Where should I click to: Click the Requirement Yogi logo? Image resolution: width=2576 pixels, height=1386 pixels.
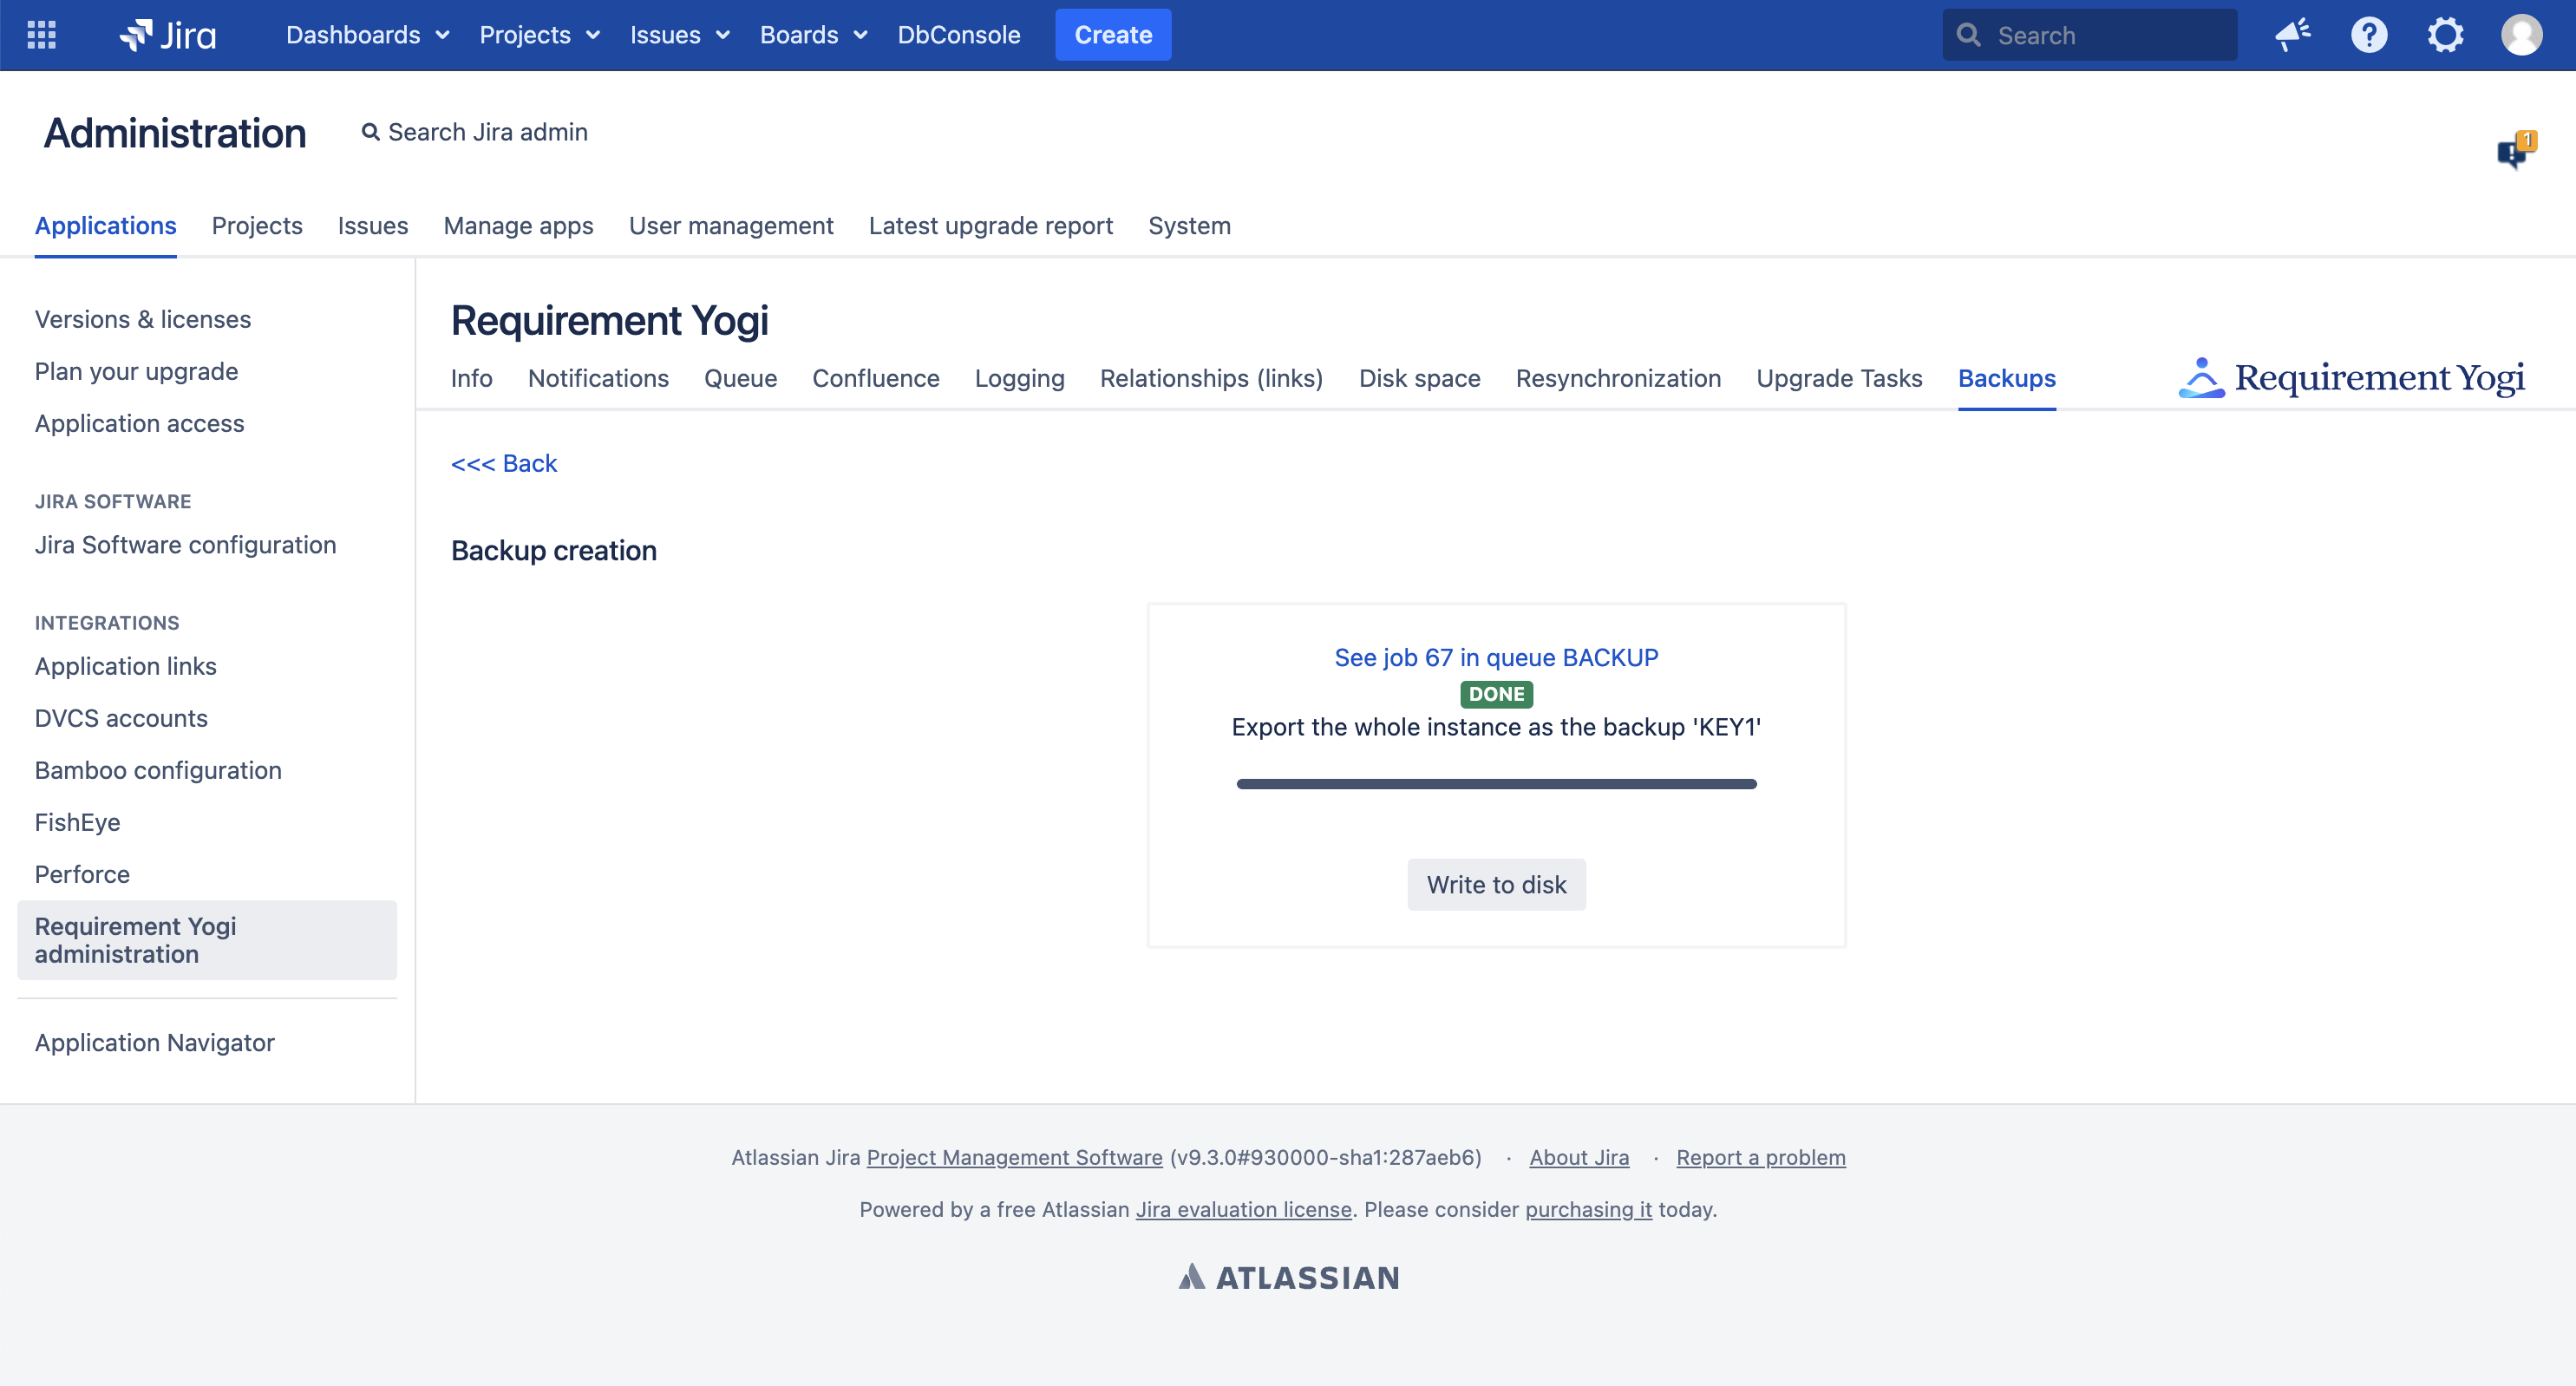[x=2351, y=378]
